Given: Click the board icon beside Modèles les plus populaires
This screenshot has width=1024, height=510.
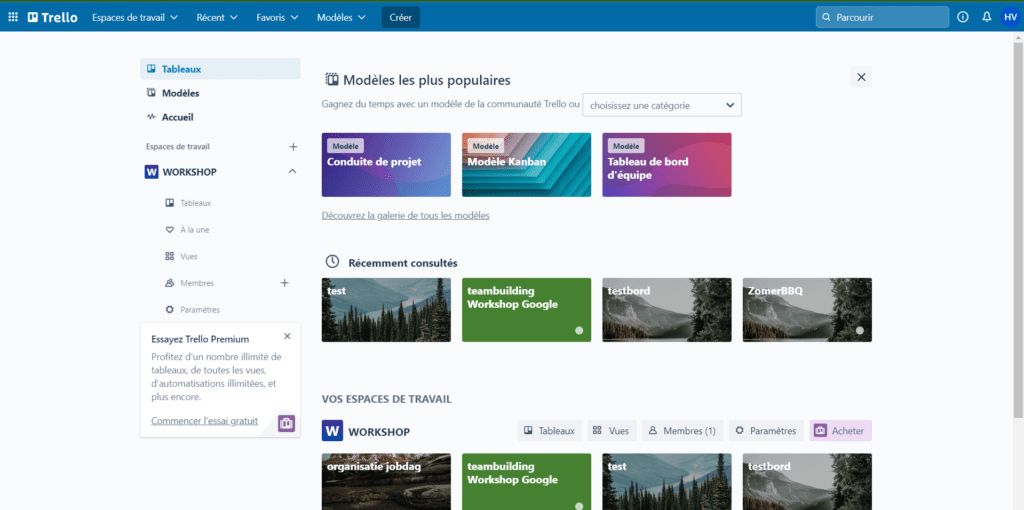Looking at the screenshot, I should pyautogui.click(x=332, y=80).
